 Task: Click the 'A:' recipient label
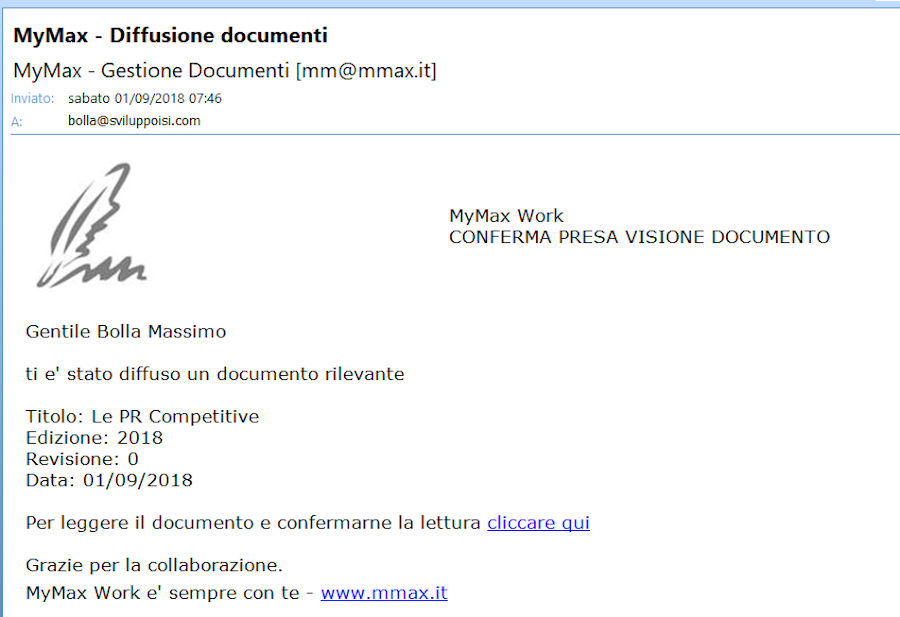pyautogui.click(x=17, y=122)
